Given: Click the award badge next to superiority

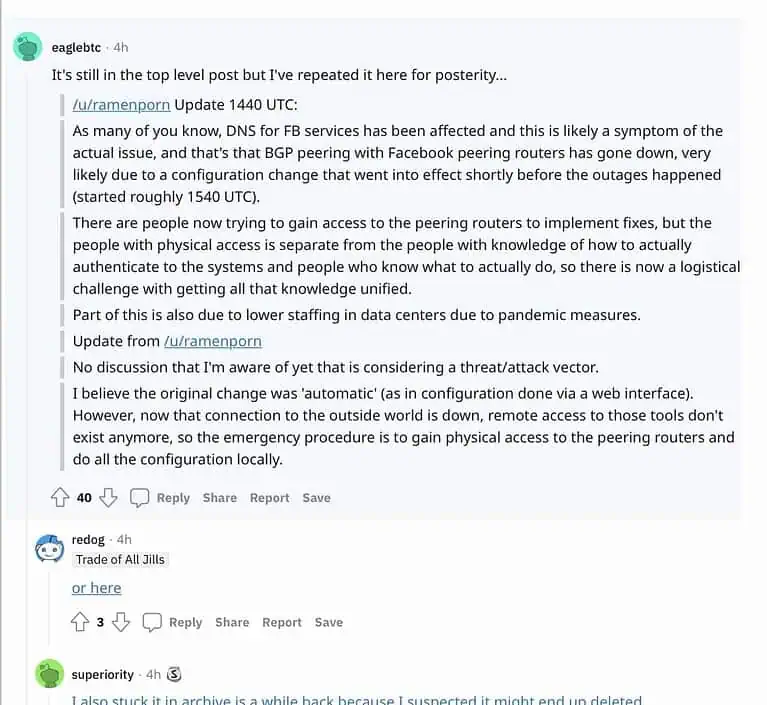Looking at the screenshot, I should click(x=173, y=674).
